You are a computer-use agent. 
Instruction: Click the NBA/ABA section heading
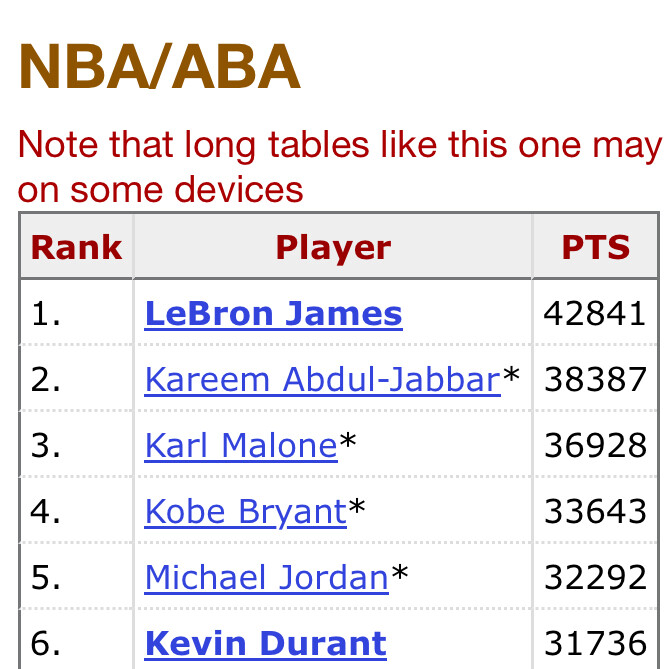pyautogui.click(x=159, y=67)
